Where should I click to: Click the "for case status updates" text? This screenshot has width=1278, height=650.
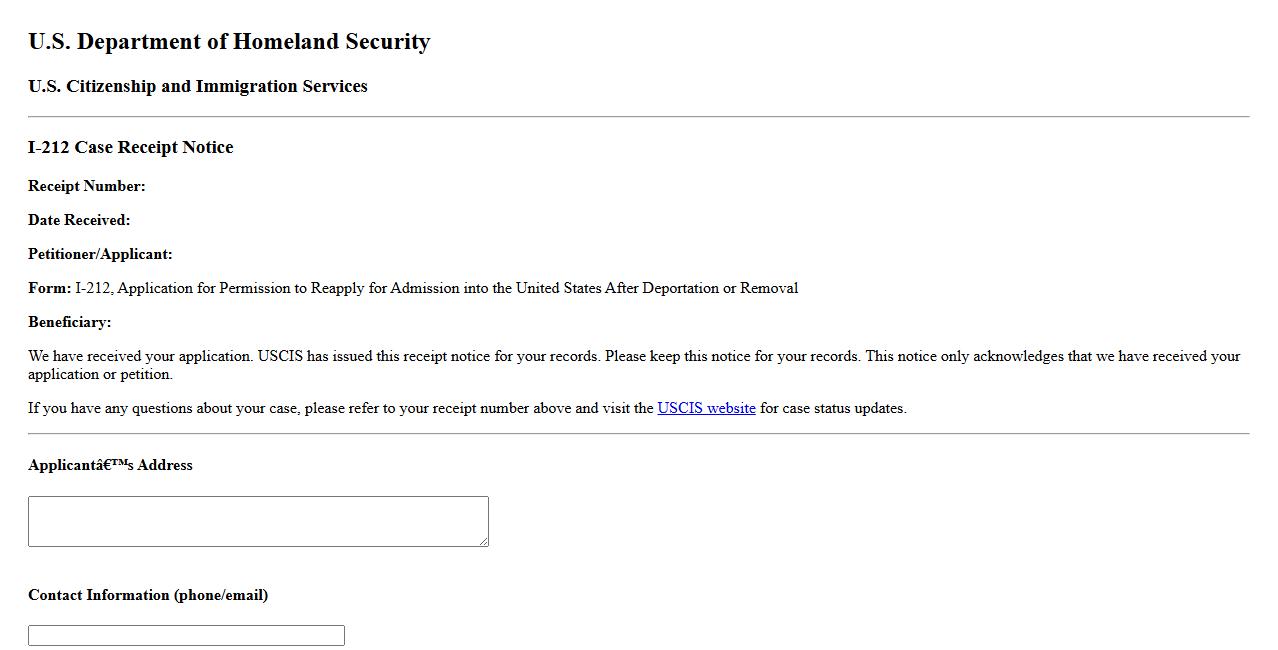(x=833, y=408)
